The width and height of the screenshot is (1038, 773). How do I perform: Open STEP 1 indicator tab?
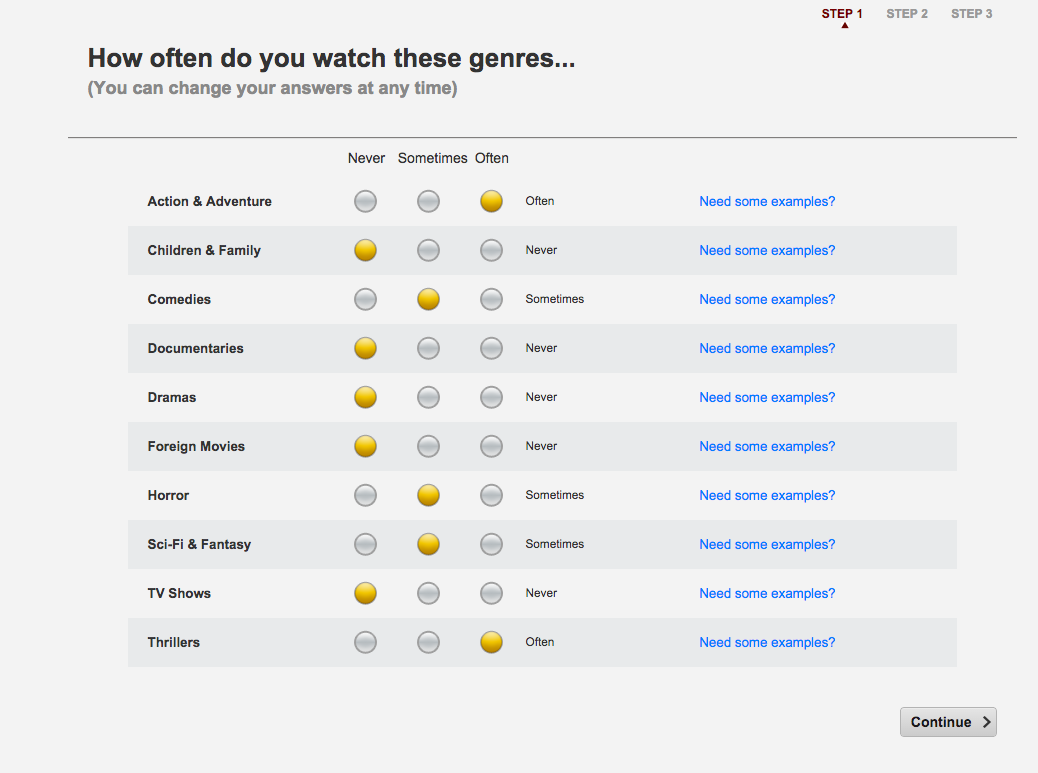(x=842, y=14)
